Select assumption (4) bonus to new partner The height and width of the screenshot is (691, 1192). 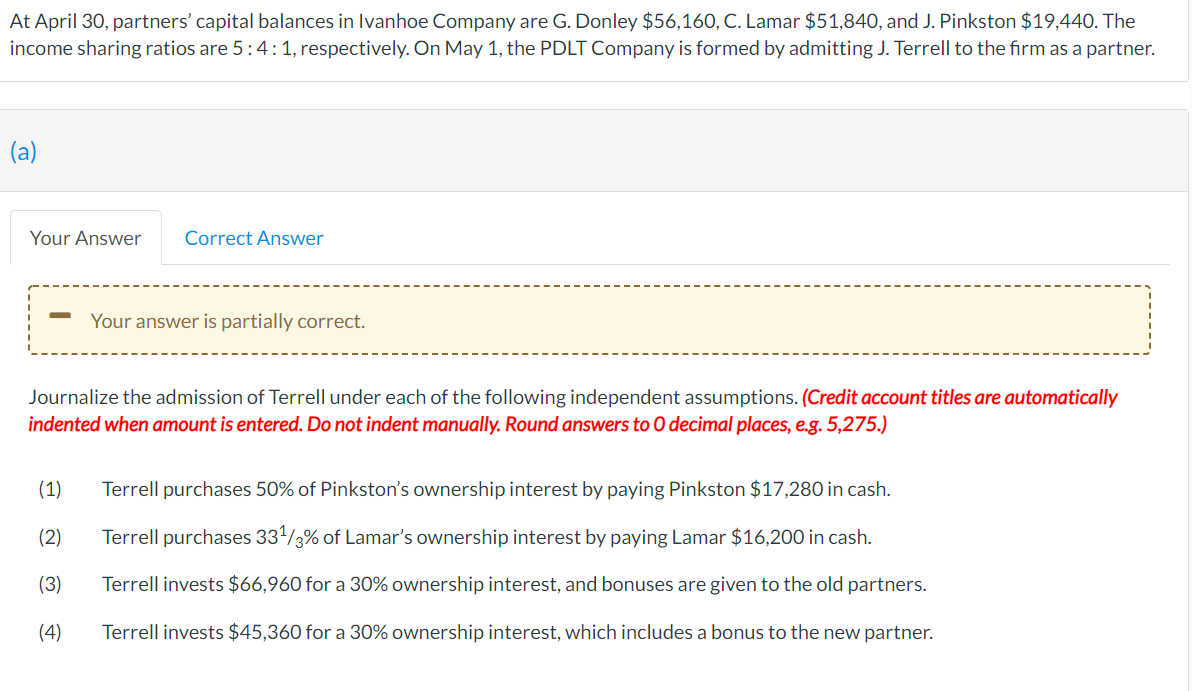(517, 631)
